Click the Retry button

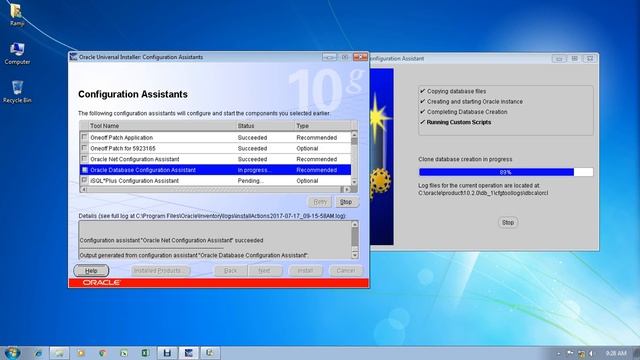[x=320, y=202]
